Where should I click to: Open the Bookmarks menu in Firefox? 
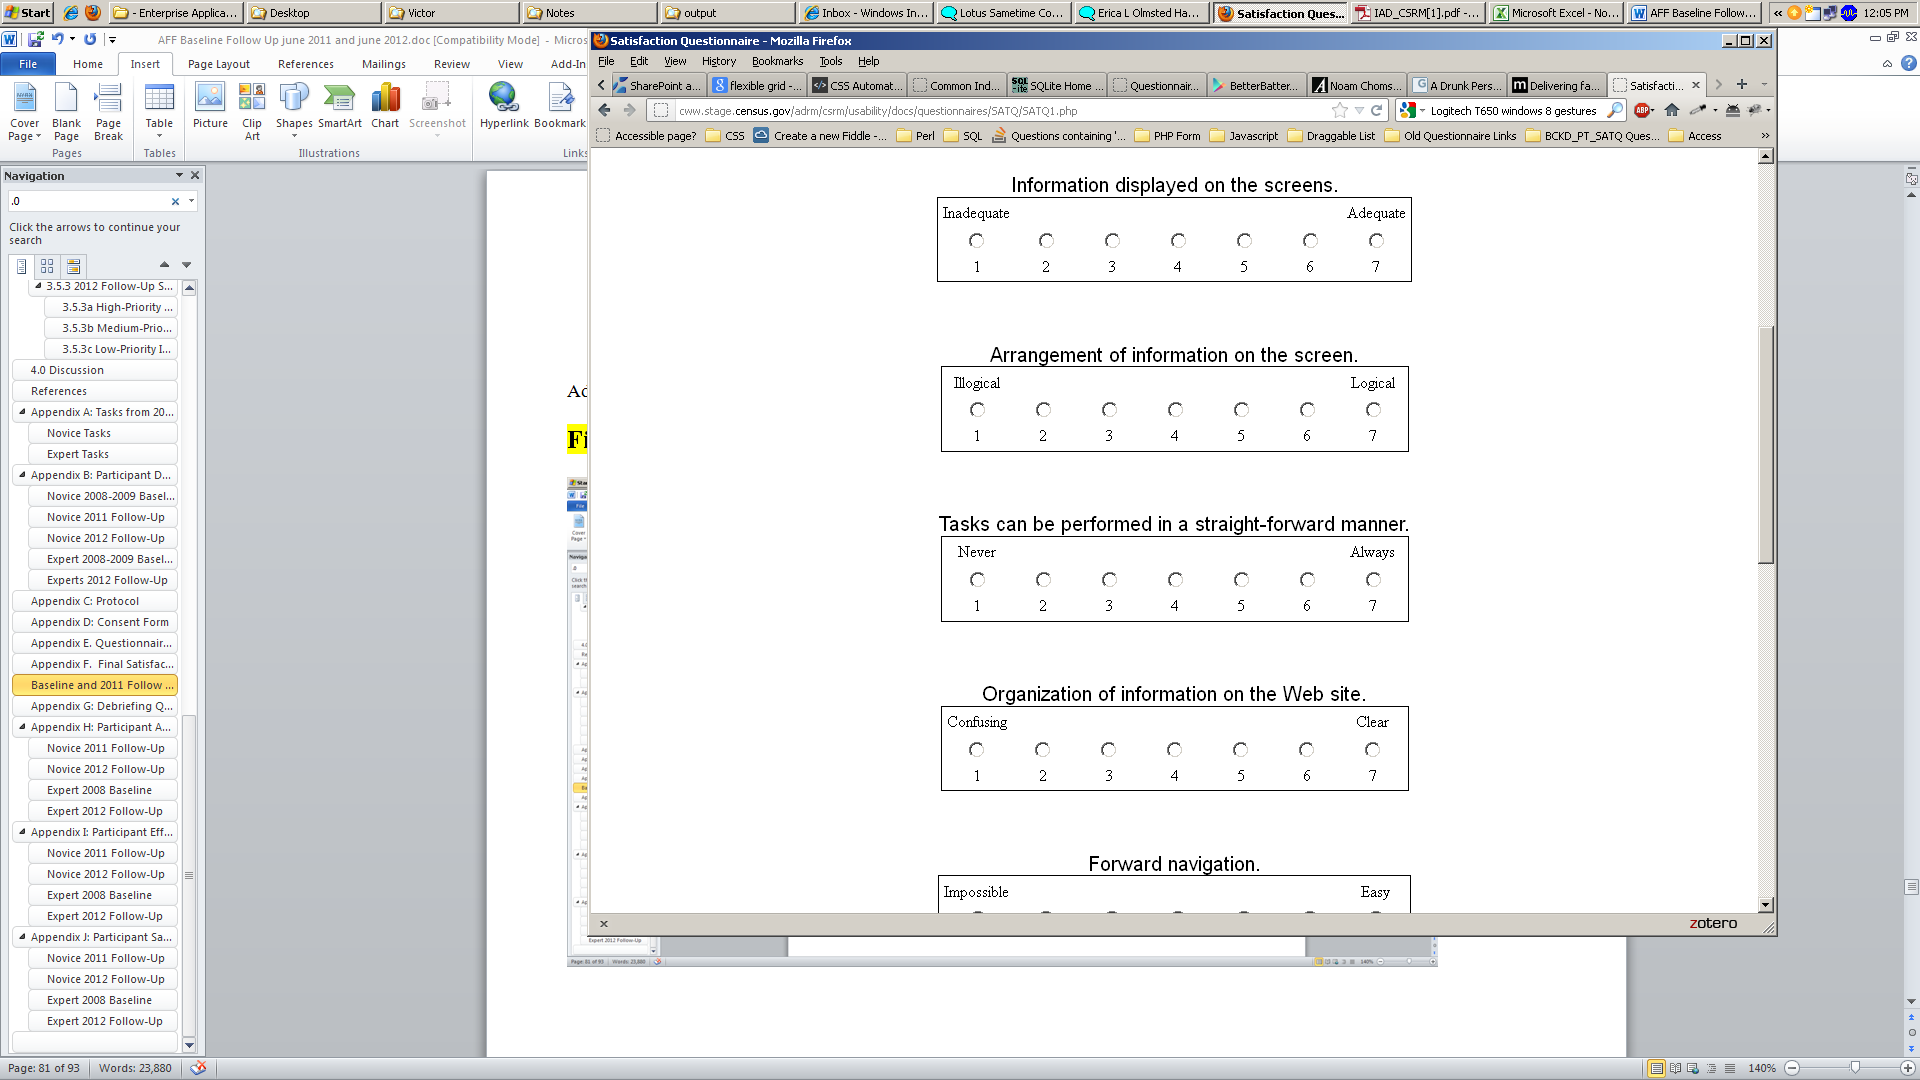click(777, 61)
